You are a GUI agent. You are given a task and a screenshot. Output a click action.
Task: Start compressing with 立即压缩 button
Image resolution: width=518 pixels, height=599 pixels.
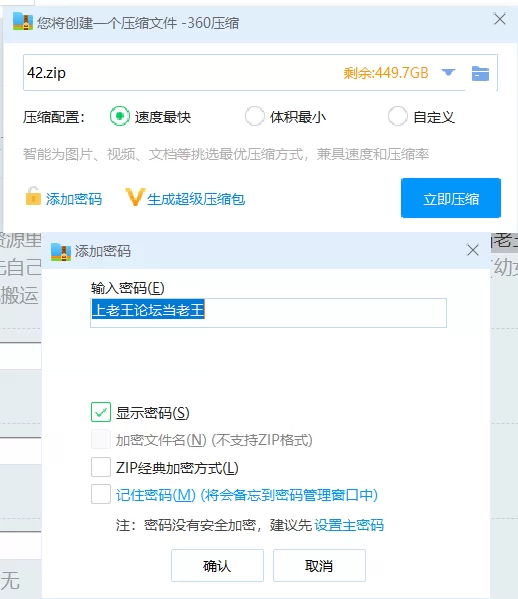pos(451,198)
